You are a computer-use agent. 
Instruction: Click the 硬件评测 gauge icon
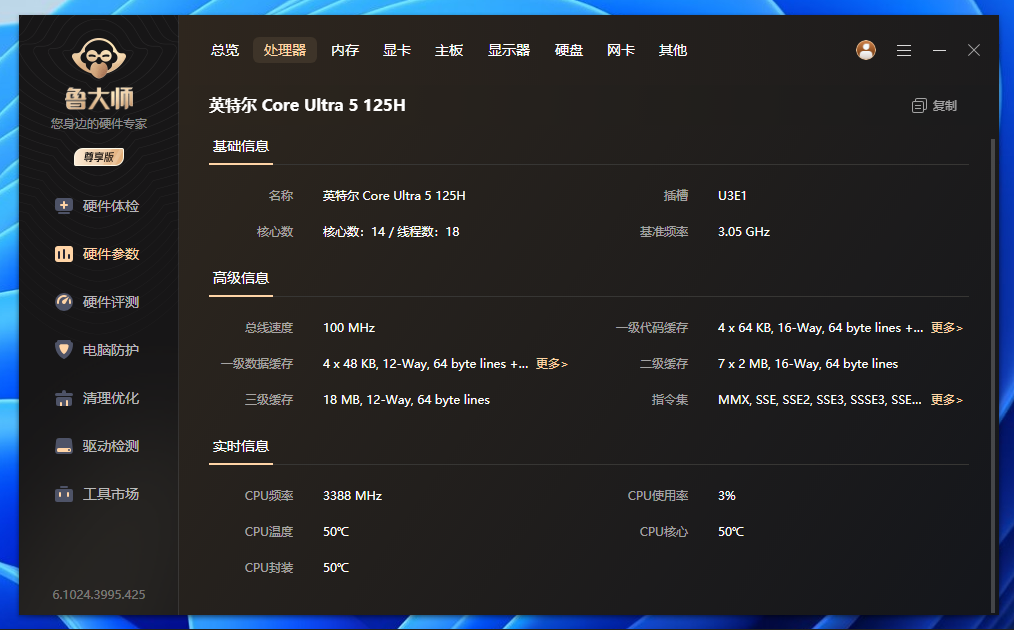tap(63, 301)
